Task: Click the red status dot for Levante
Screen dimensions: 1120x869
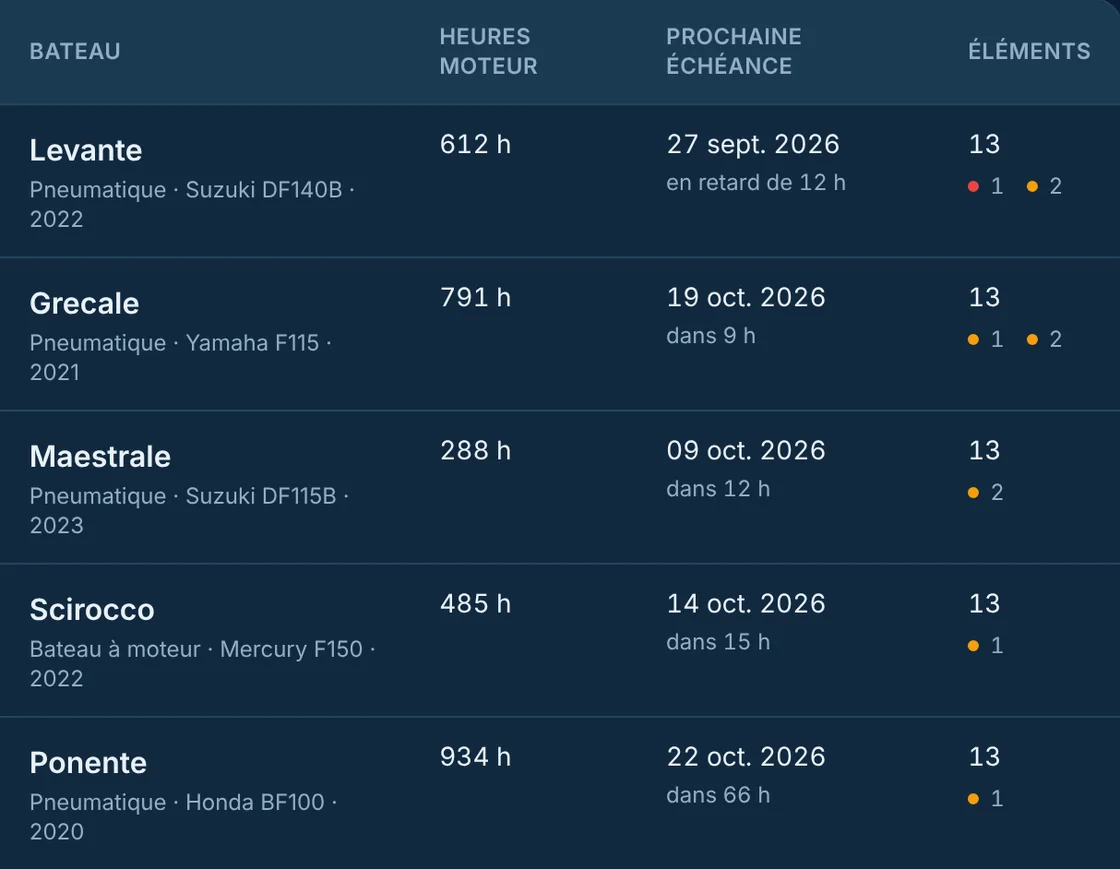Action: coord(973,186)
